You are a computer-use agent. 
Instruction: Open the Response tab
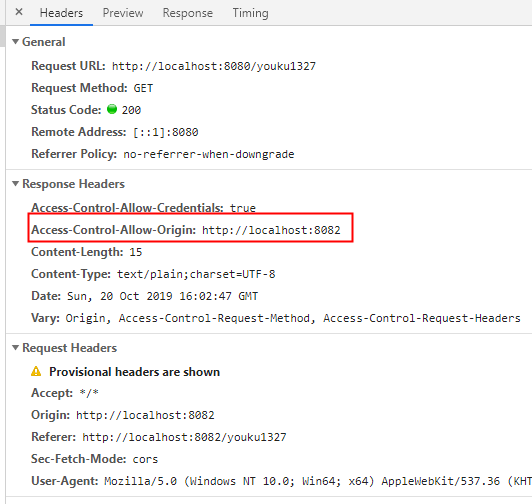click(188, 13)
